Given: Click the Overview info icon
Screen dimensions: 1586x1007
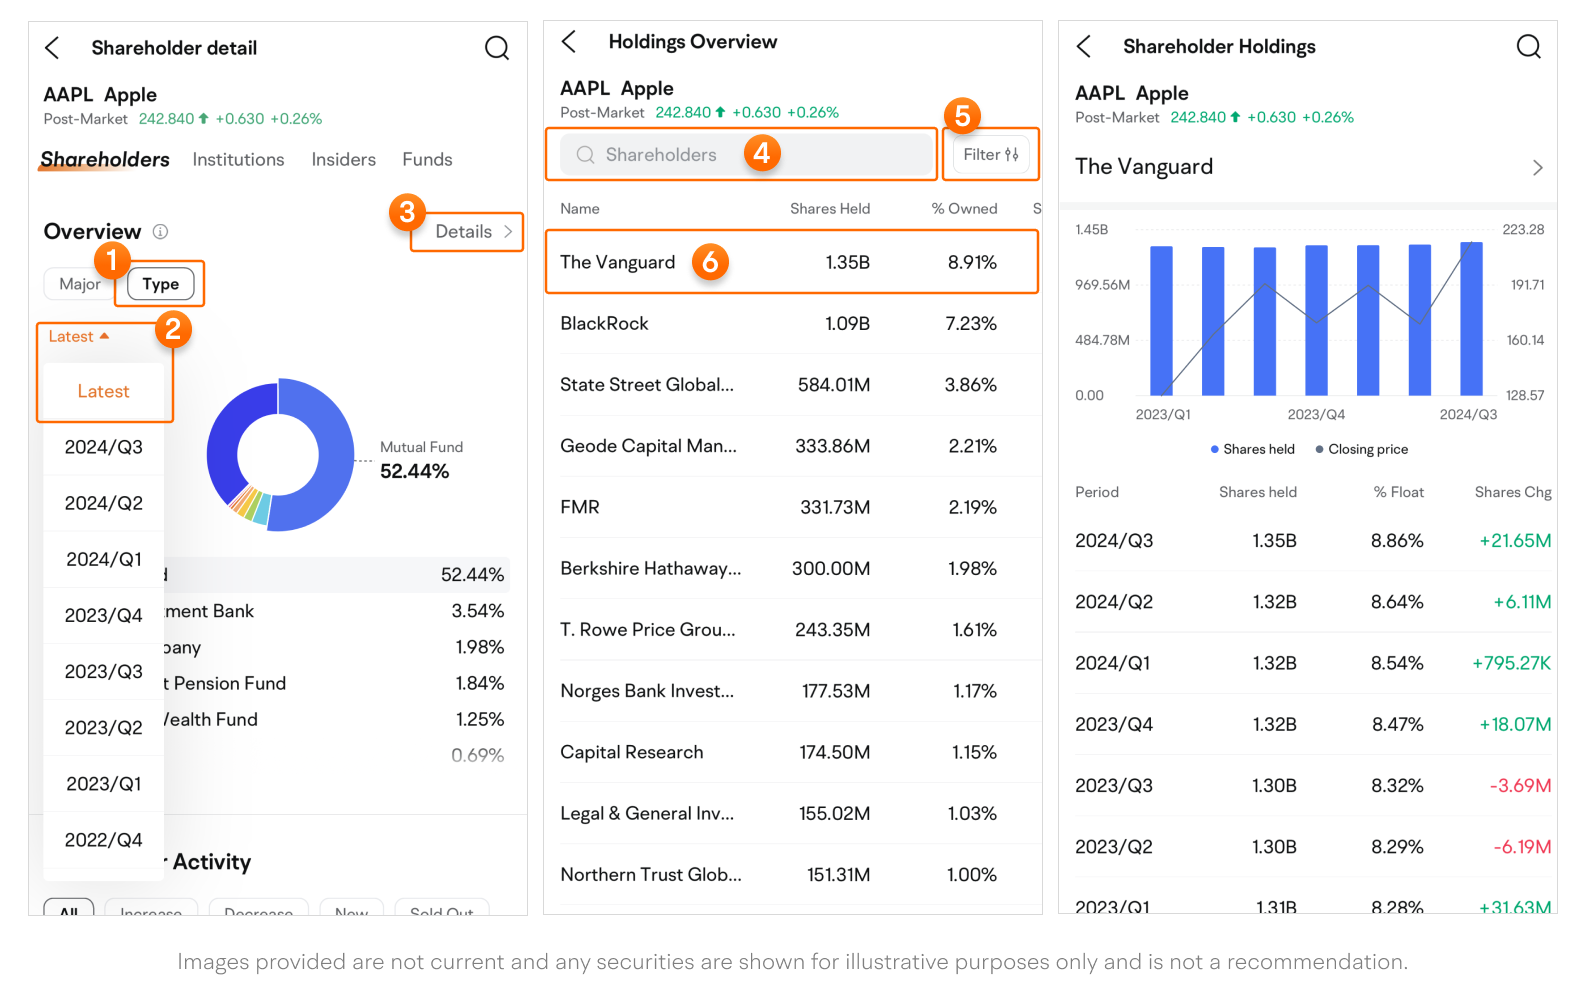Looking at the screenshot, I should (x=160, y=232).
